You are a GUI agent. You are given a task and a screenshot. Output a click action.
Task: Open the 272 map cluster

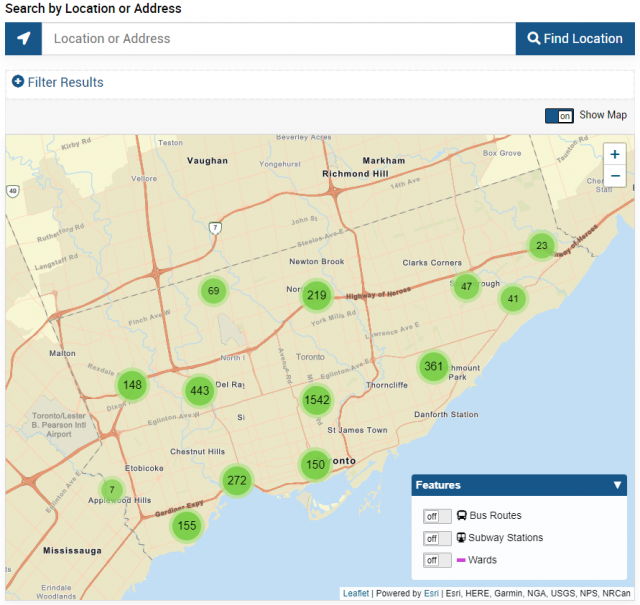pyautogui.click(x=237, y=480)
